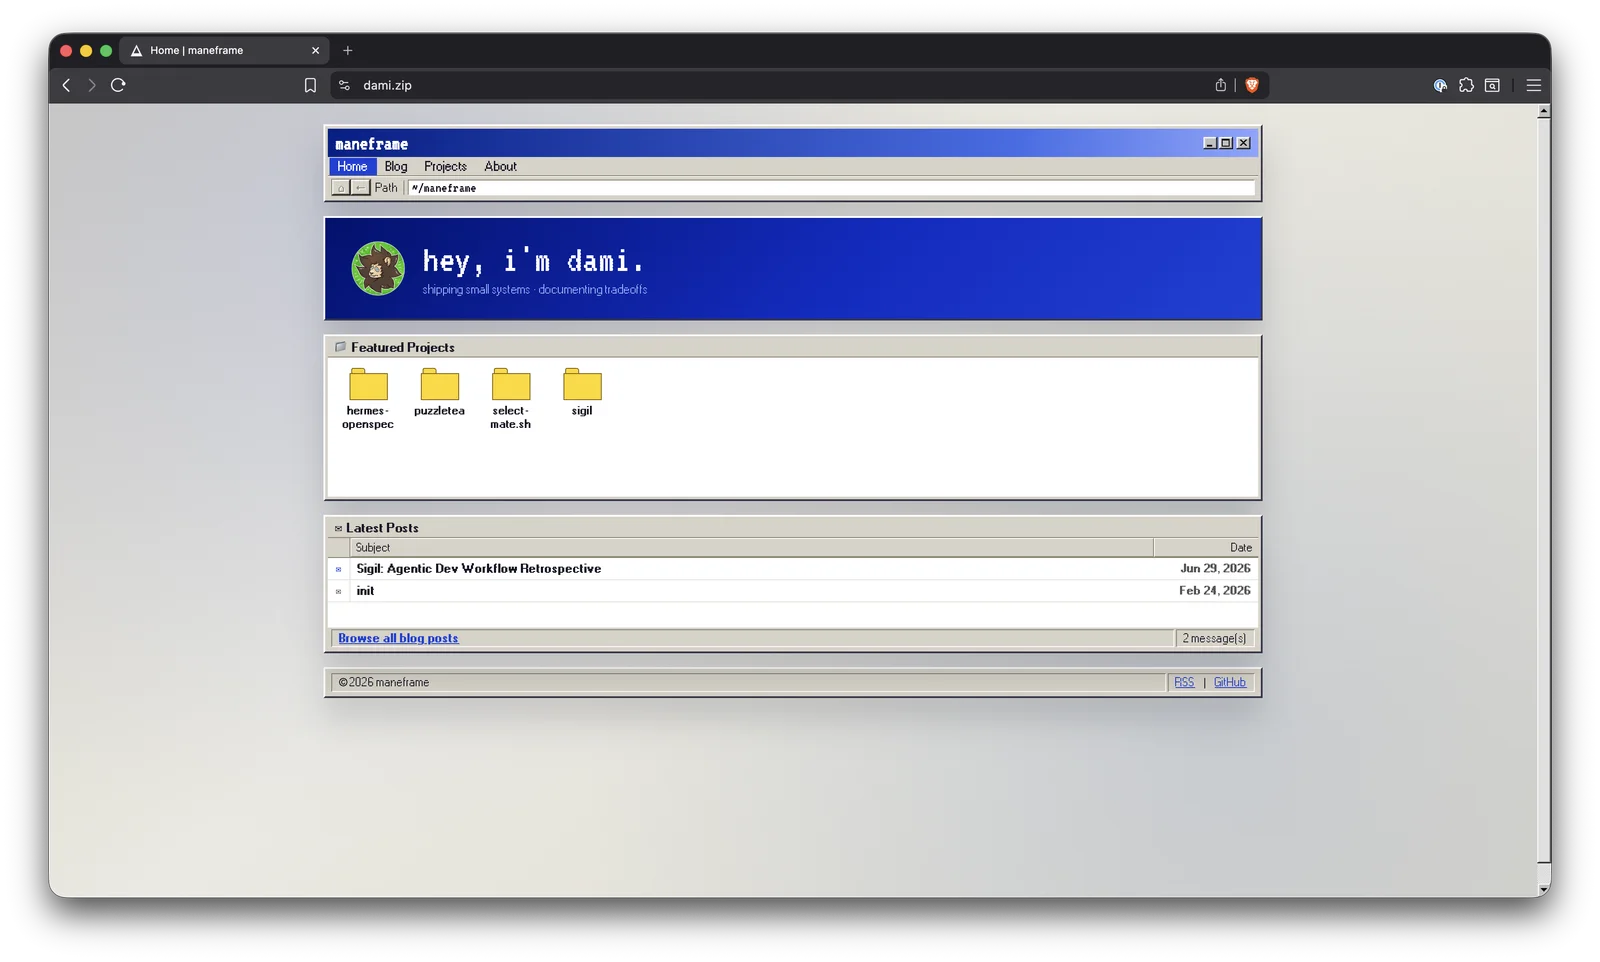Viewport: 1600px width, 962px height.
Task: Open a new browser tab with plus
Action: click(348, 50)
